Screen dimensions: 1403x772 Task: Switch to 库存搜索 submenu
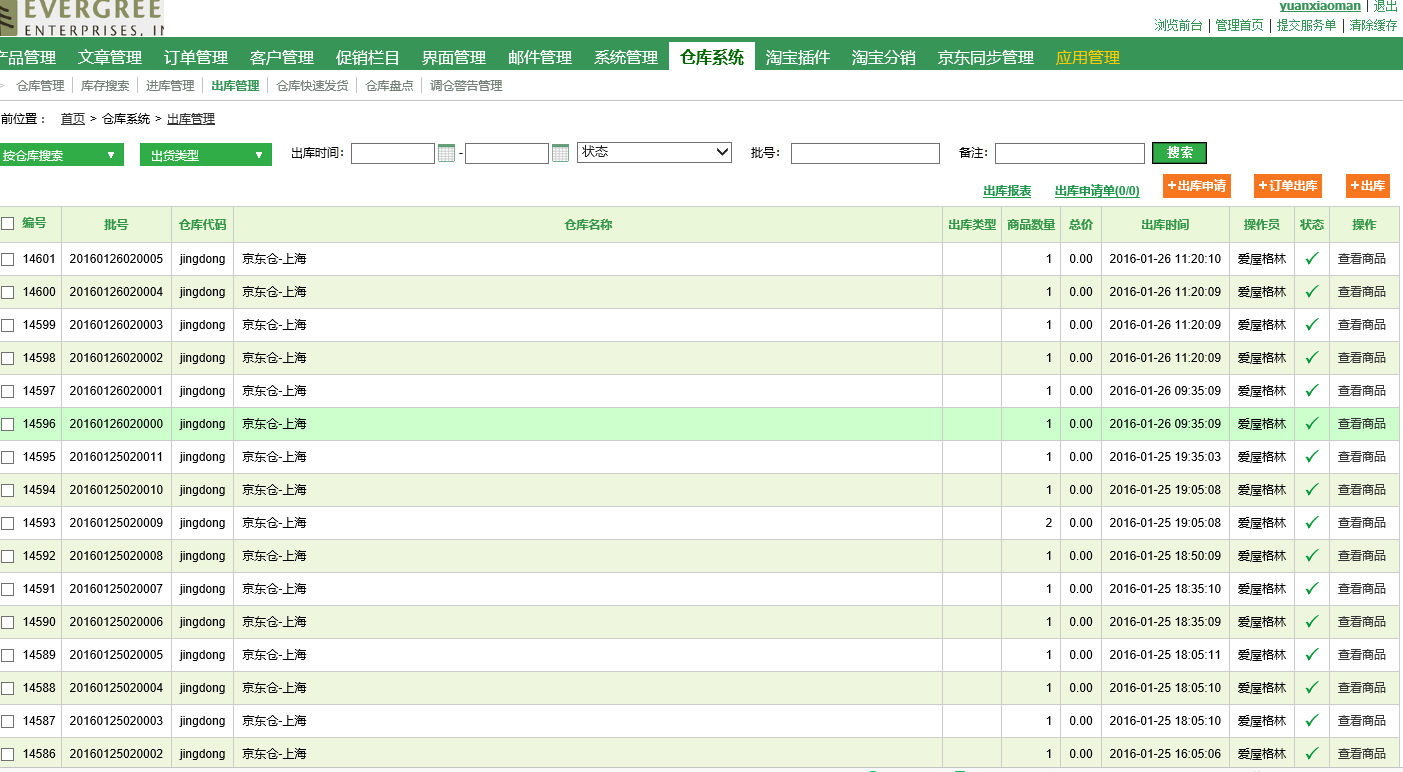point(105,86)
